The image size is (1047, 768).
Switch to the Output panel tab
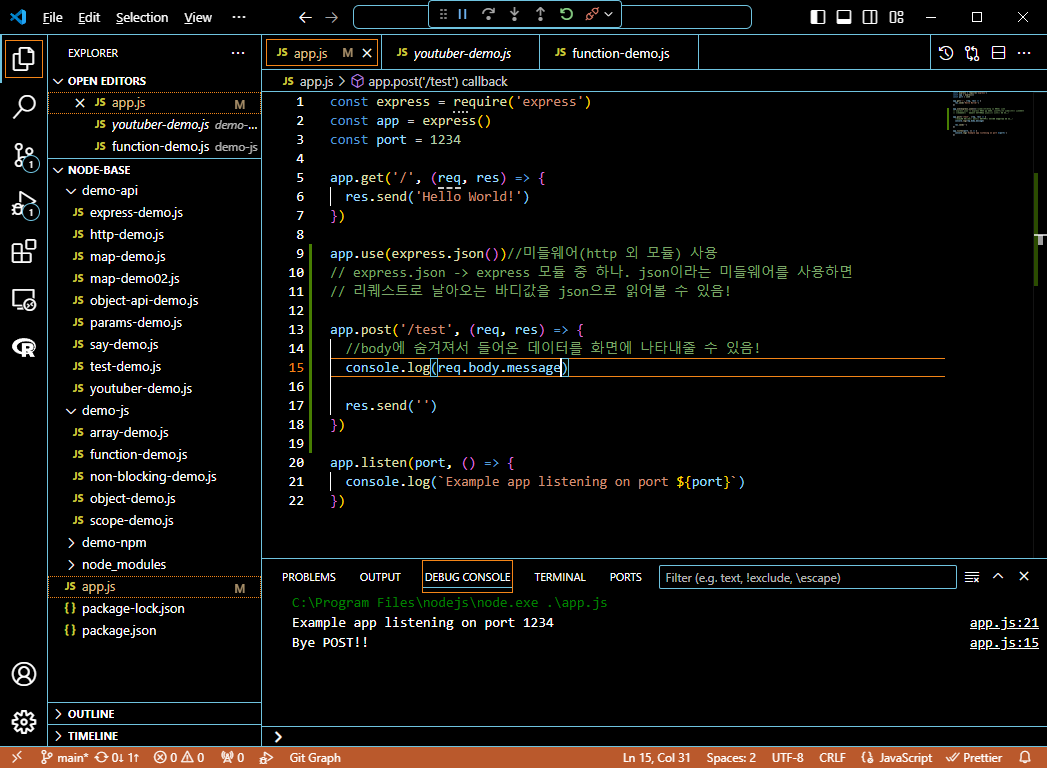point(380,577)
